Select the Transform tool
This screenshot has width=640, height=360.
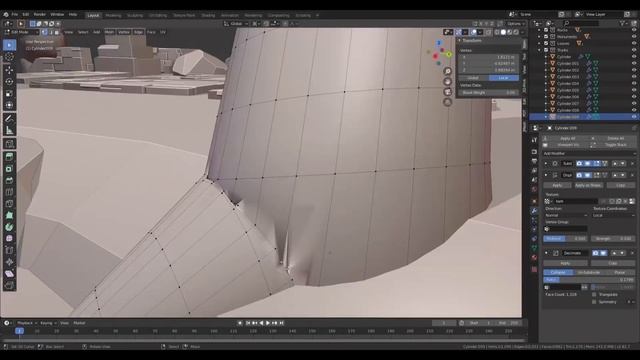coord(9,105)
